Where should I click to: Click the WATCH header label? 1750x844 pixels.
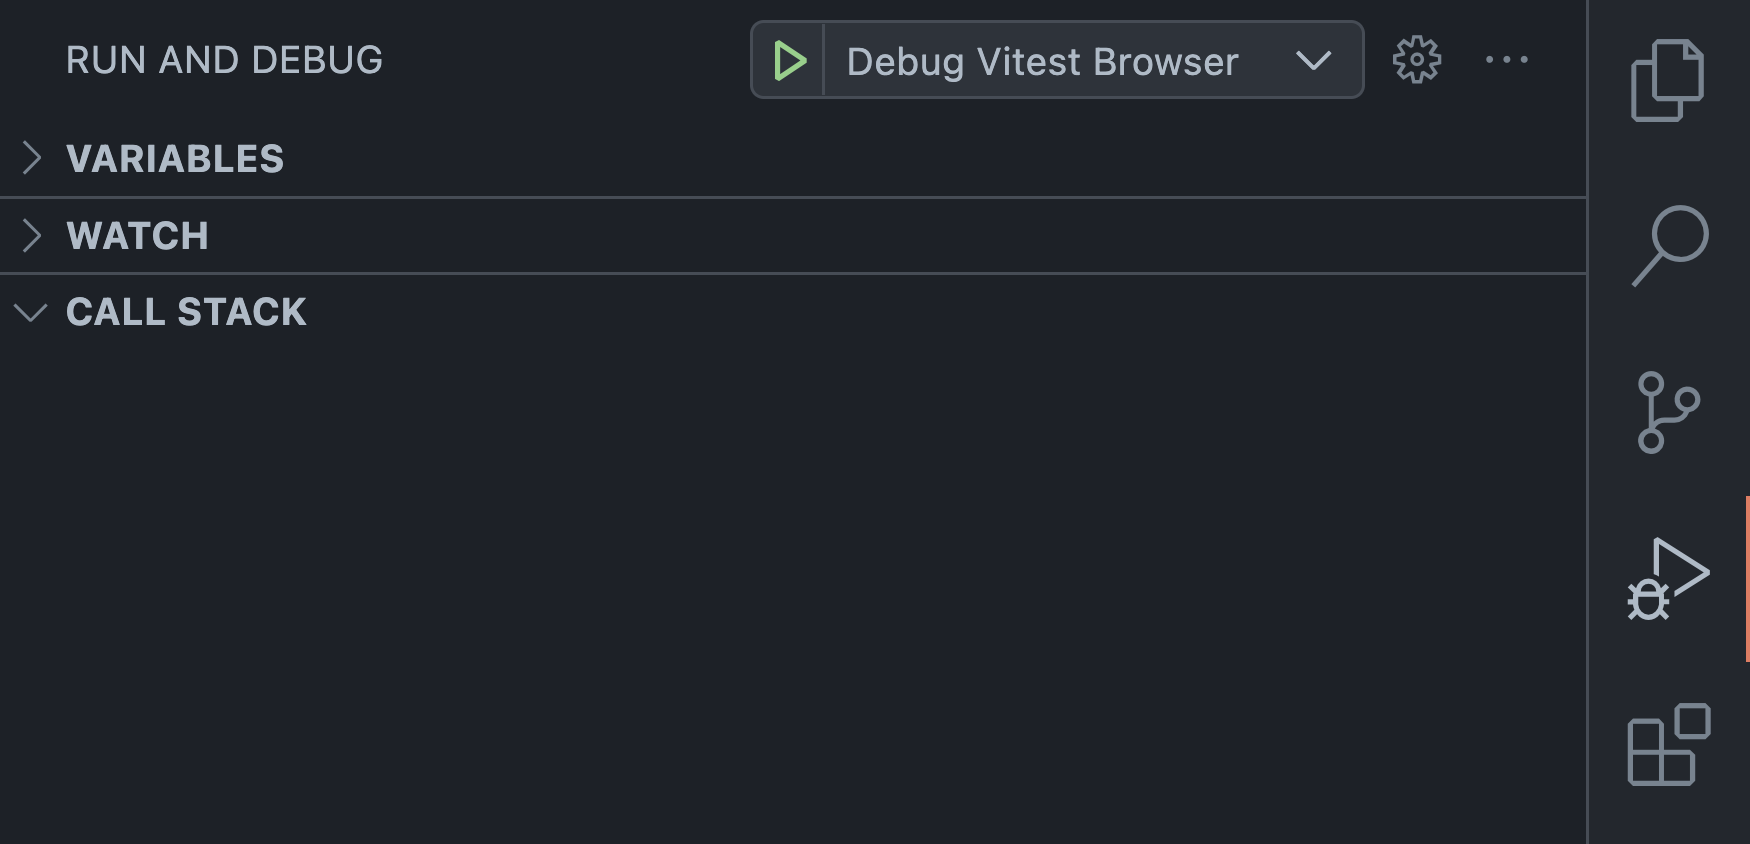pyautogui.click(x=137, y=236)
